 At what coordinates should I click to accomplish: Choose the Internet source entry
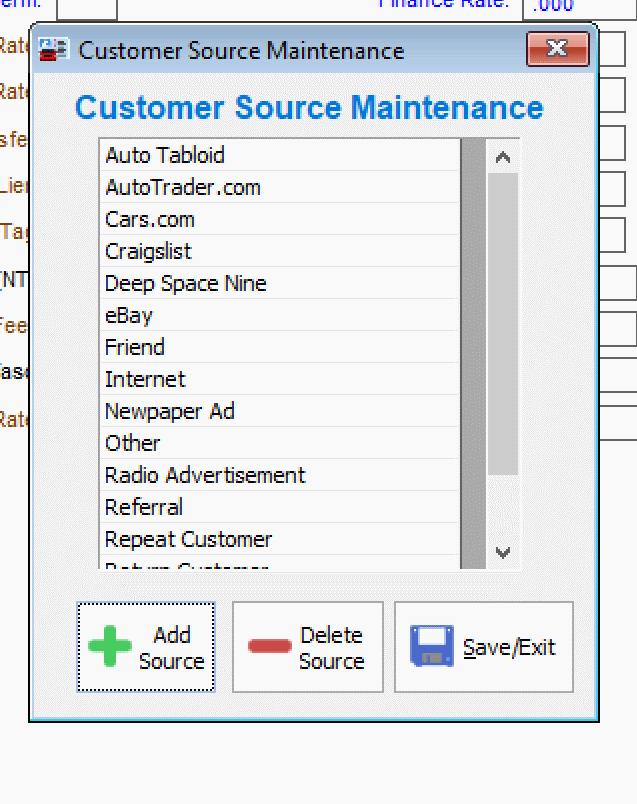[280, 379]
